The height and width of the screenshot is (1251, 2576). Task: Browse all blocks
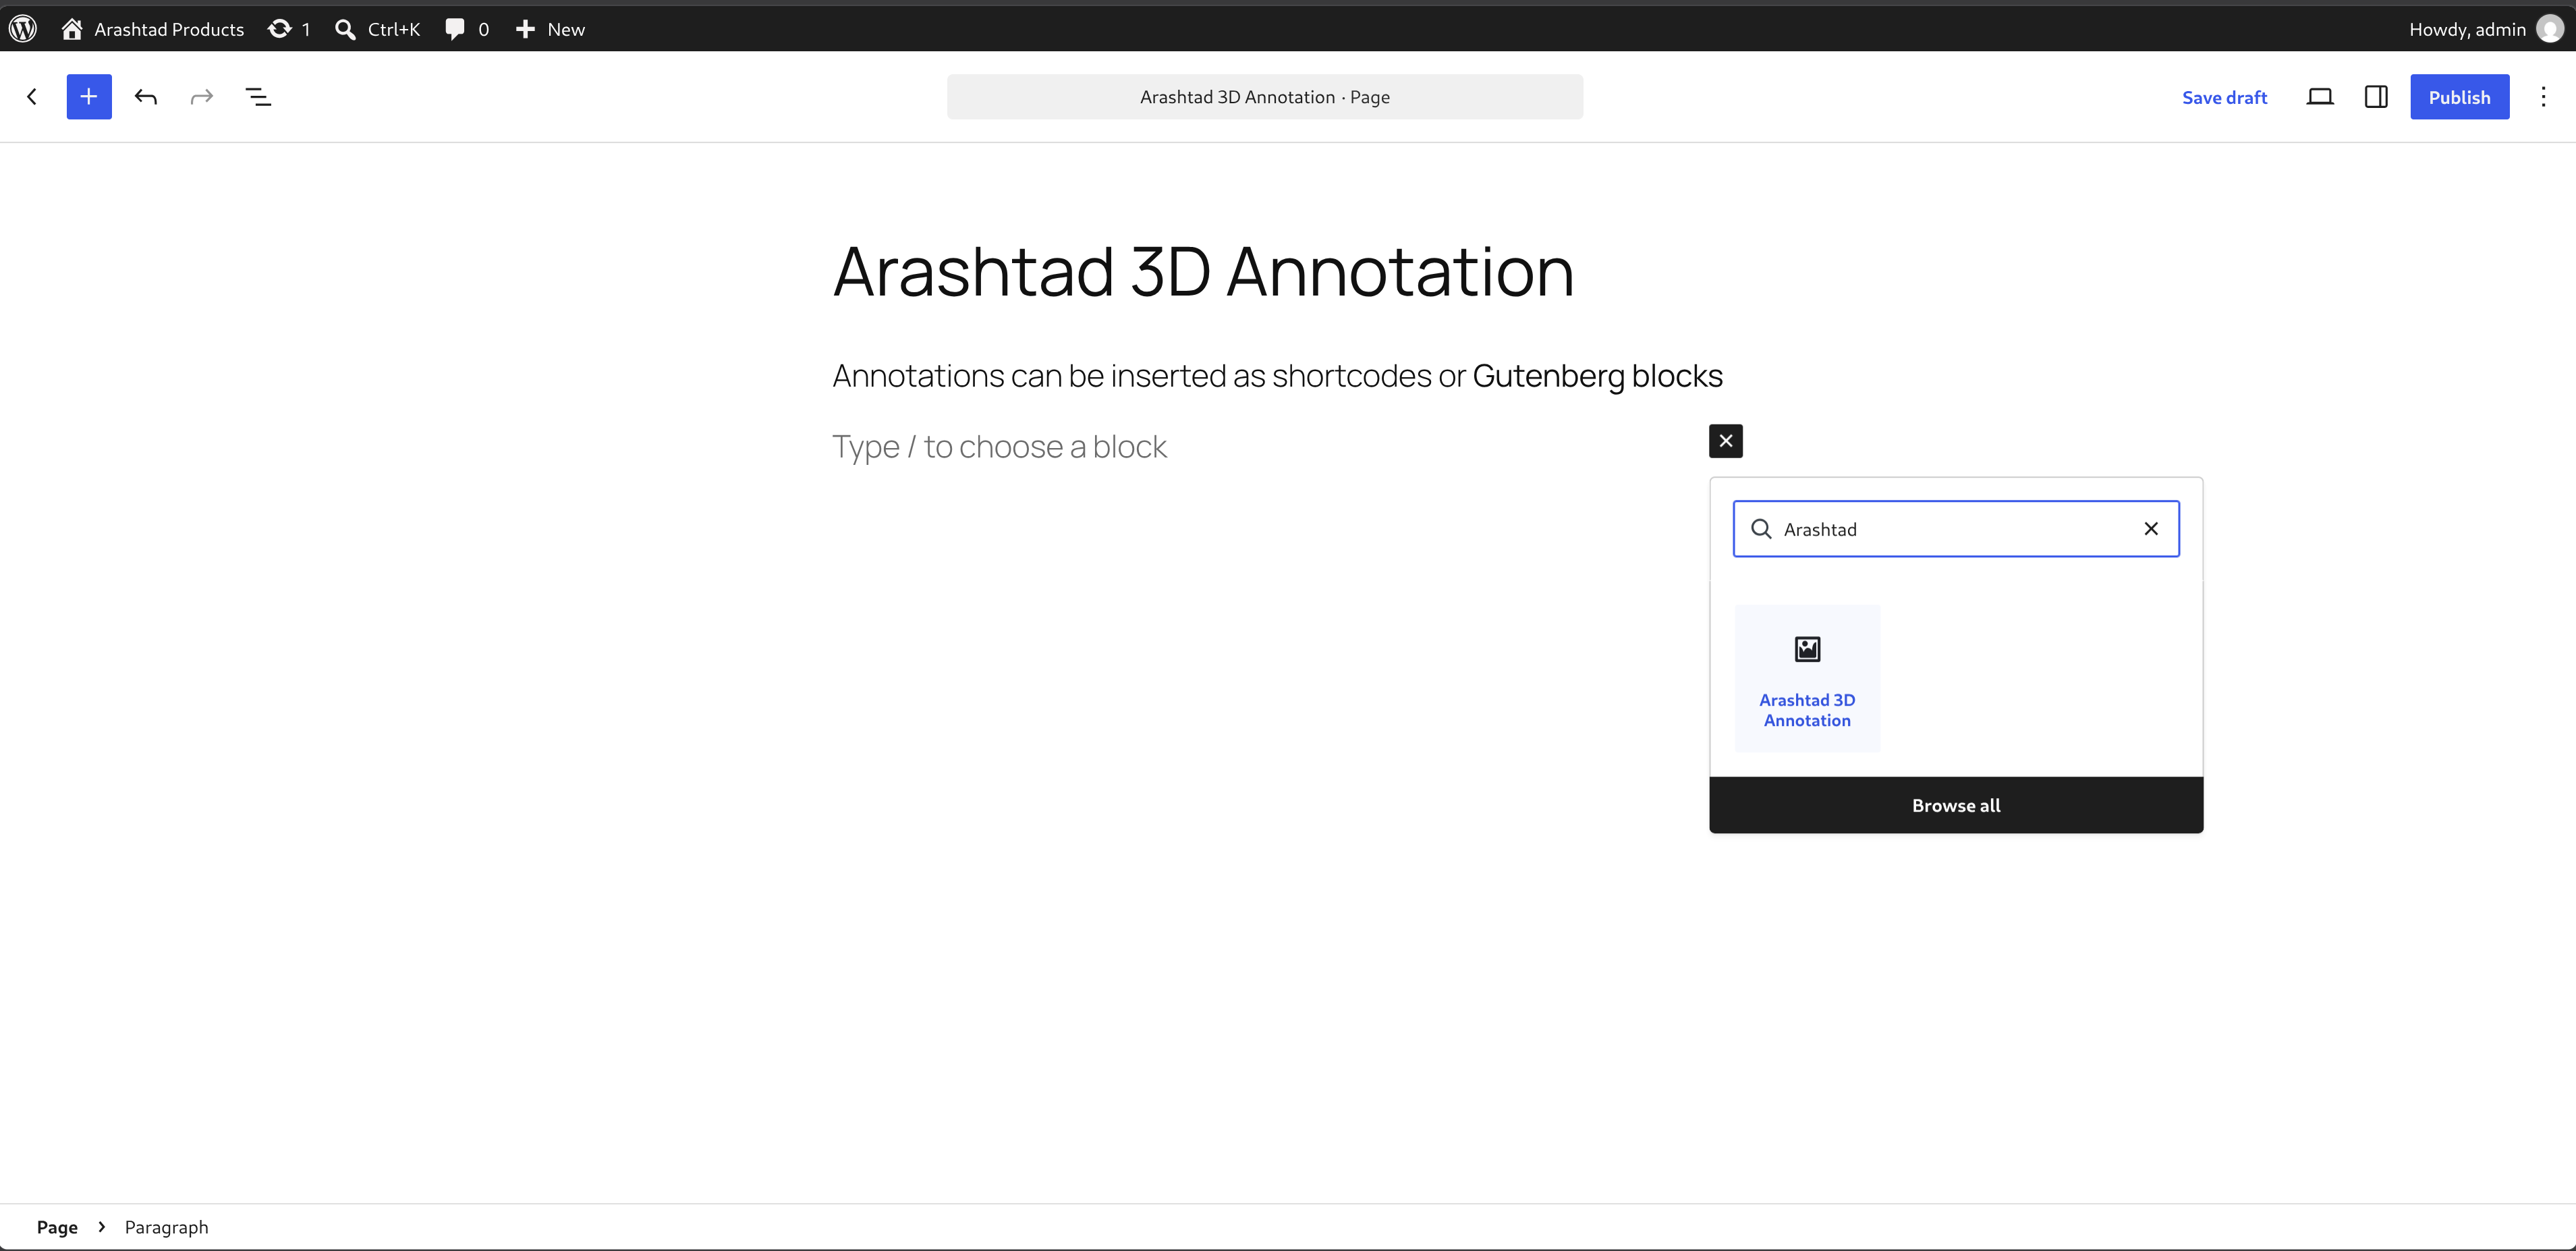[1956, 805]
